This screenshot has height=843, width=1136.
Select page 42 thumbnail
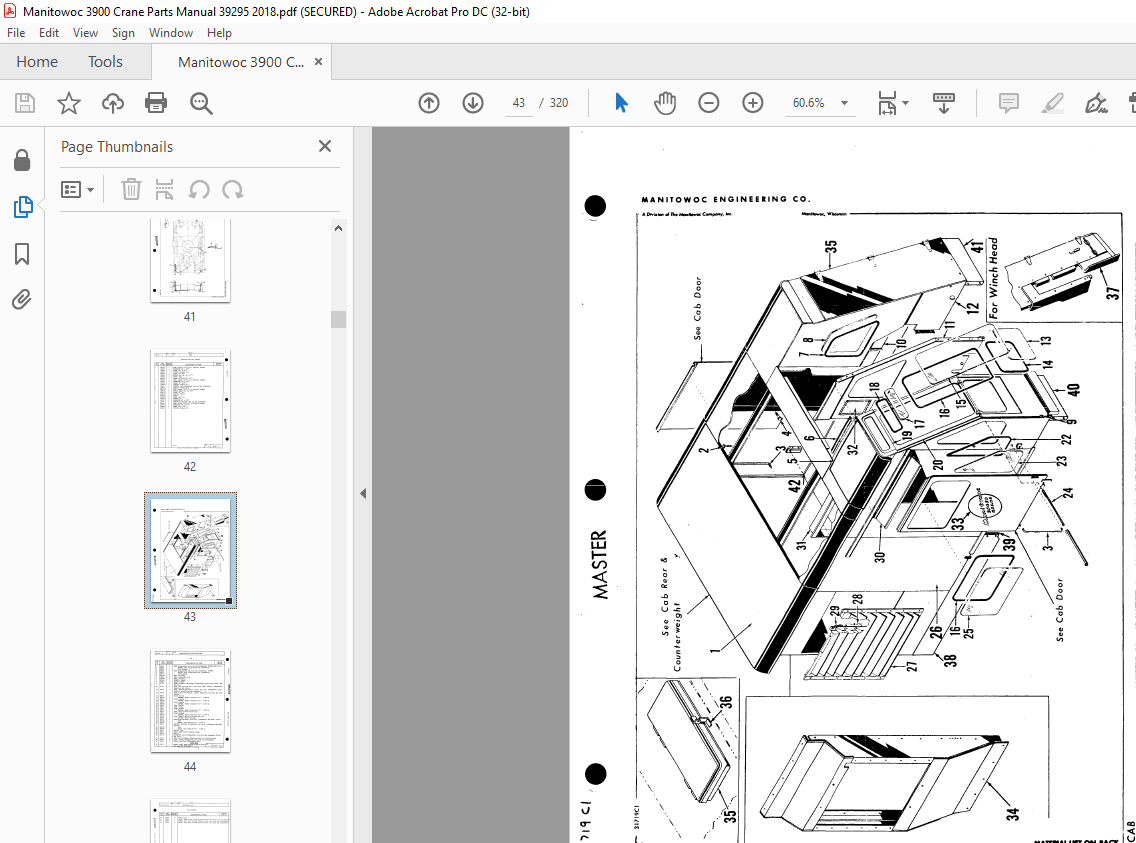click(190, 400)
